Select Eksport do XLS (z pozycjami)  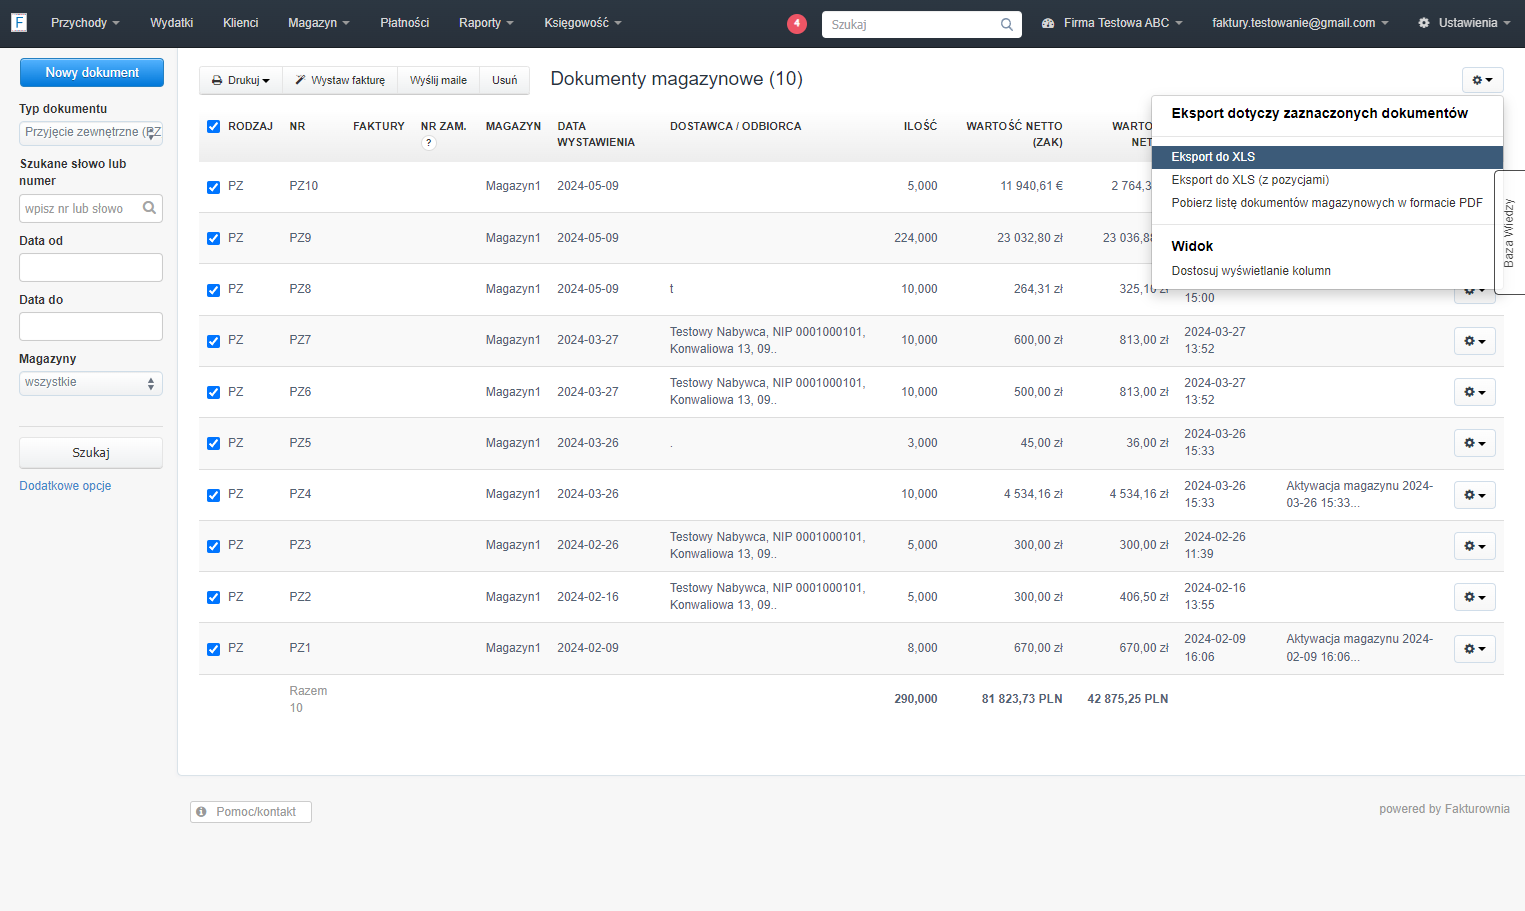1327,180
